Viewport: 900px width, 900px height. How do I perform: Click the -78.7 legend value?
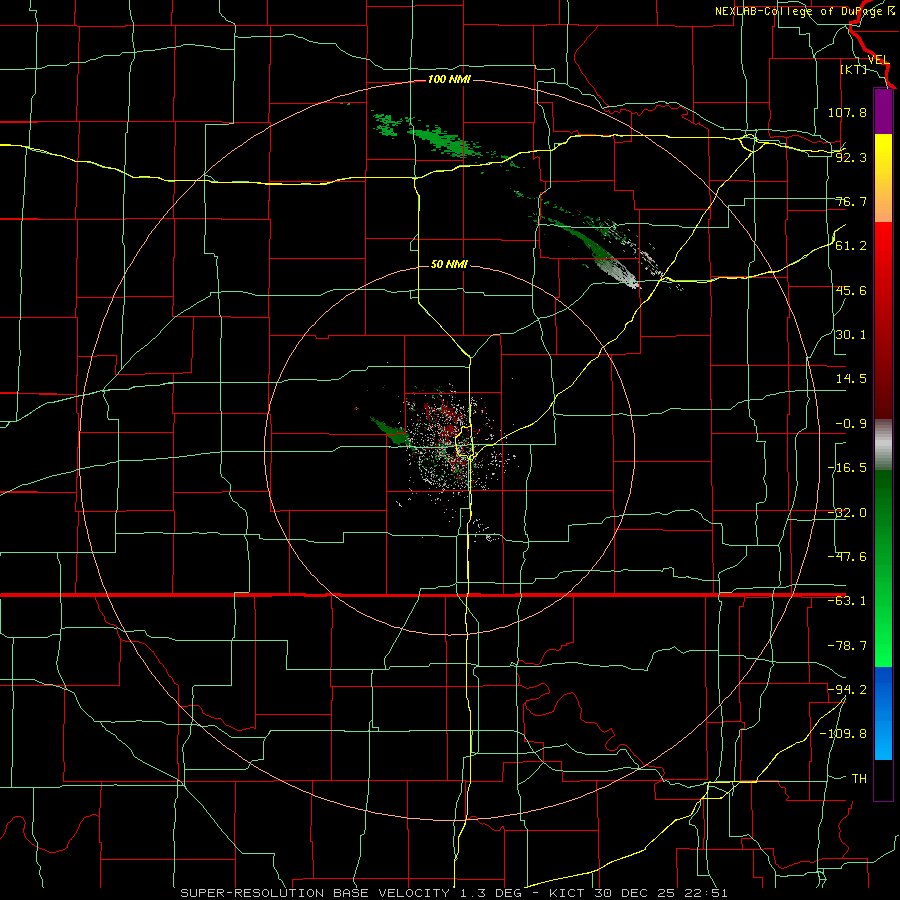pyautogui.click(x=847, y=646)
